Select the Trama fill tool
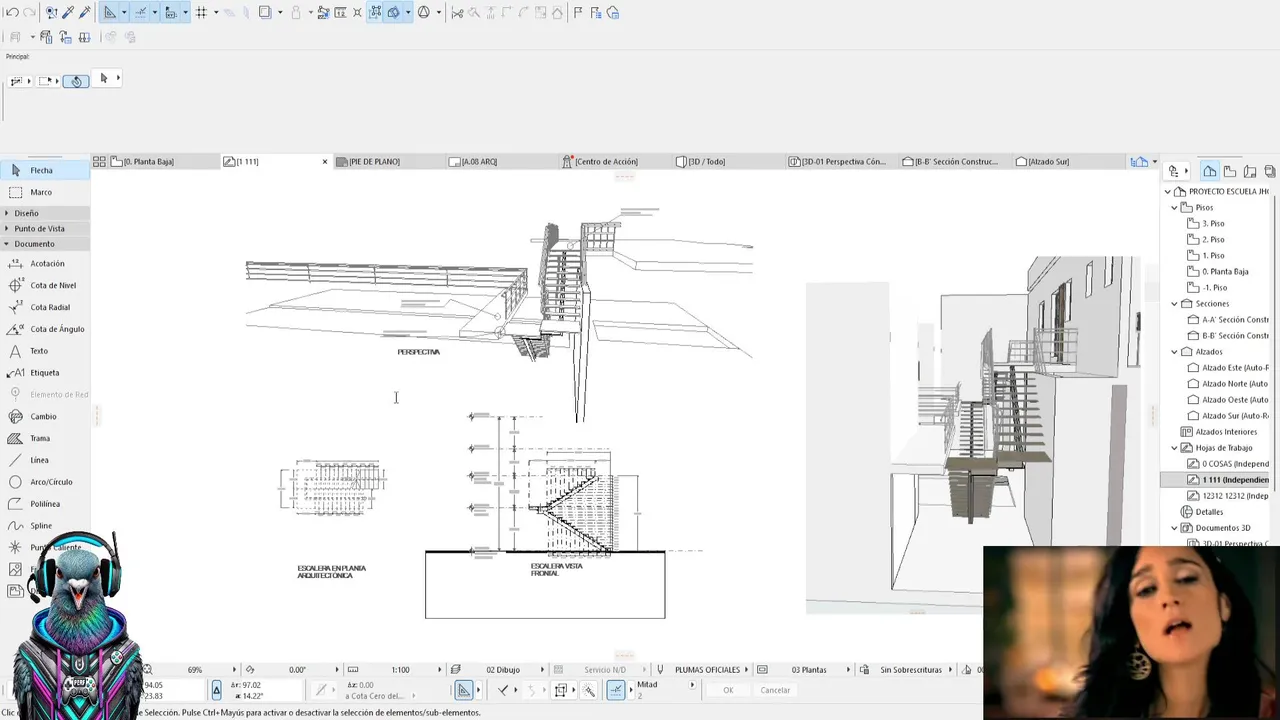The image size is (1280, 720). tap(45, 438)
